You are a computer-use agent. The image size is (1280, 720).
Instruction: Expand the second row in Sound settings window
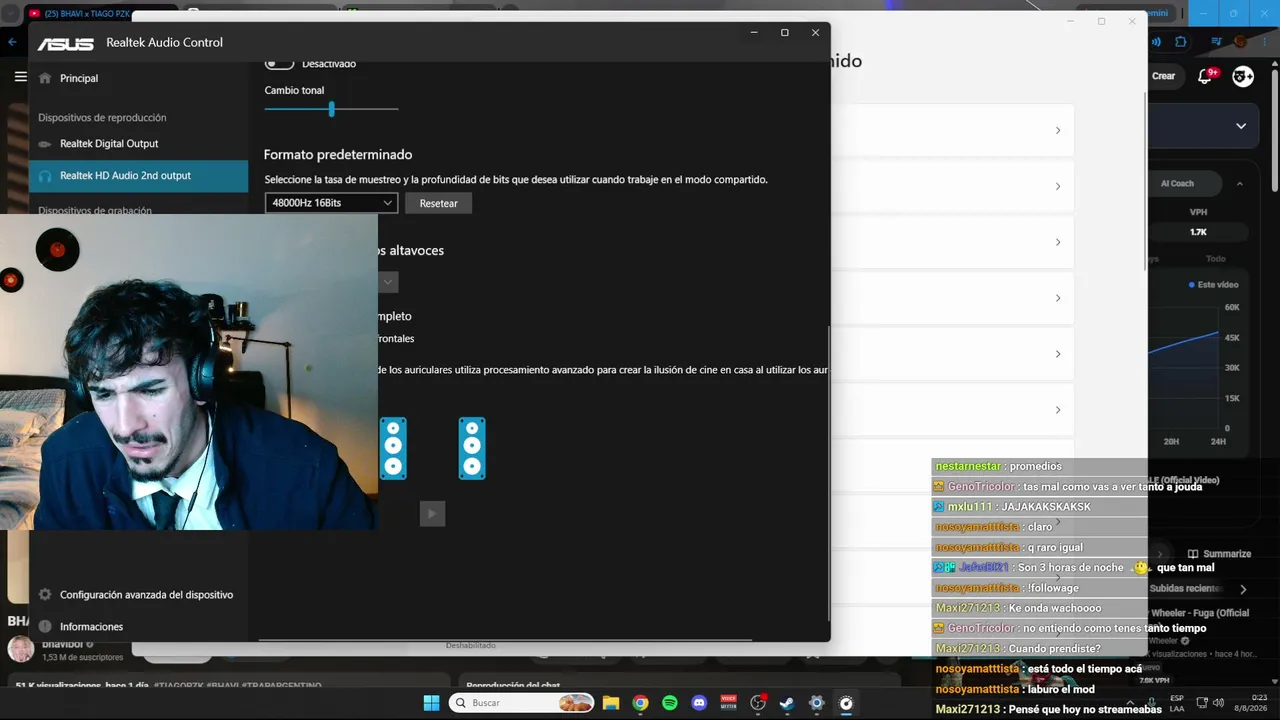[1058, 186]
